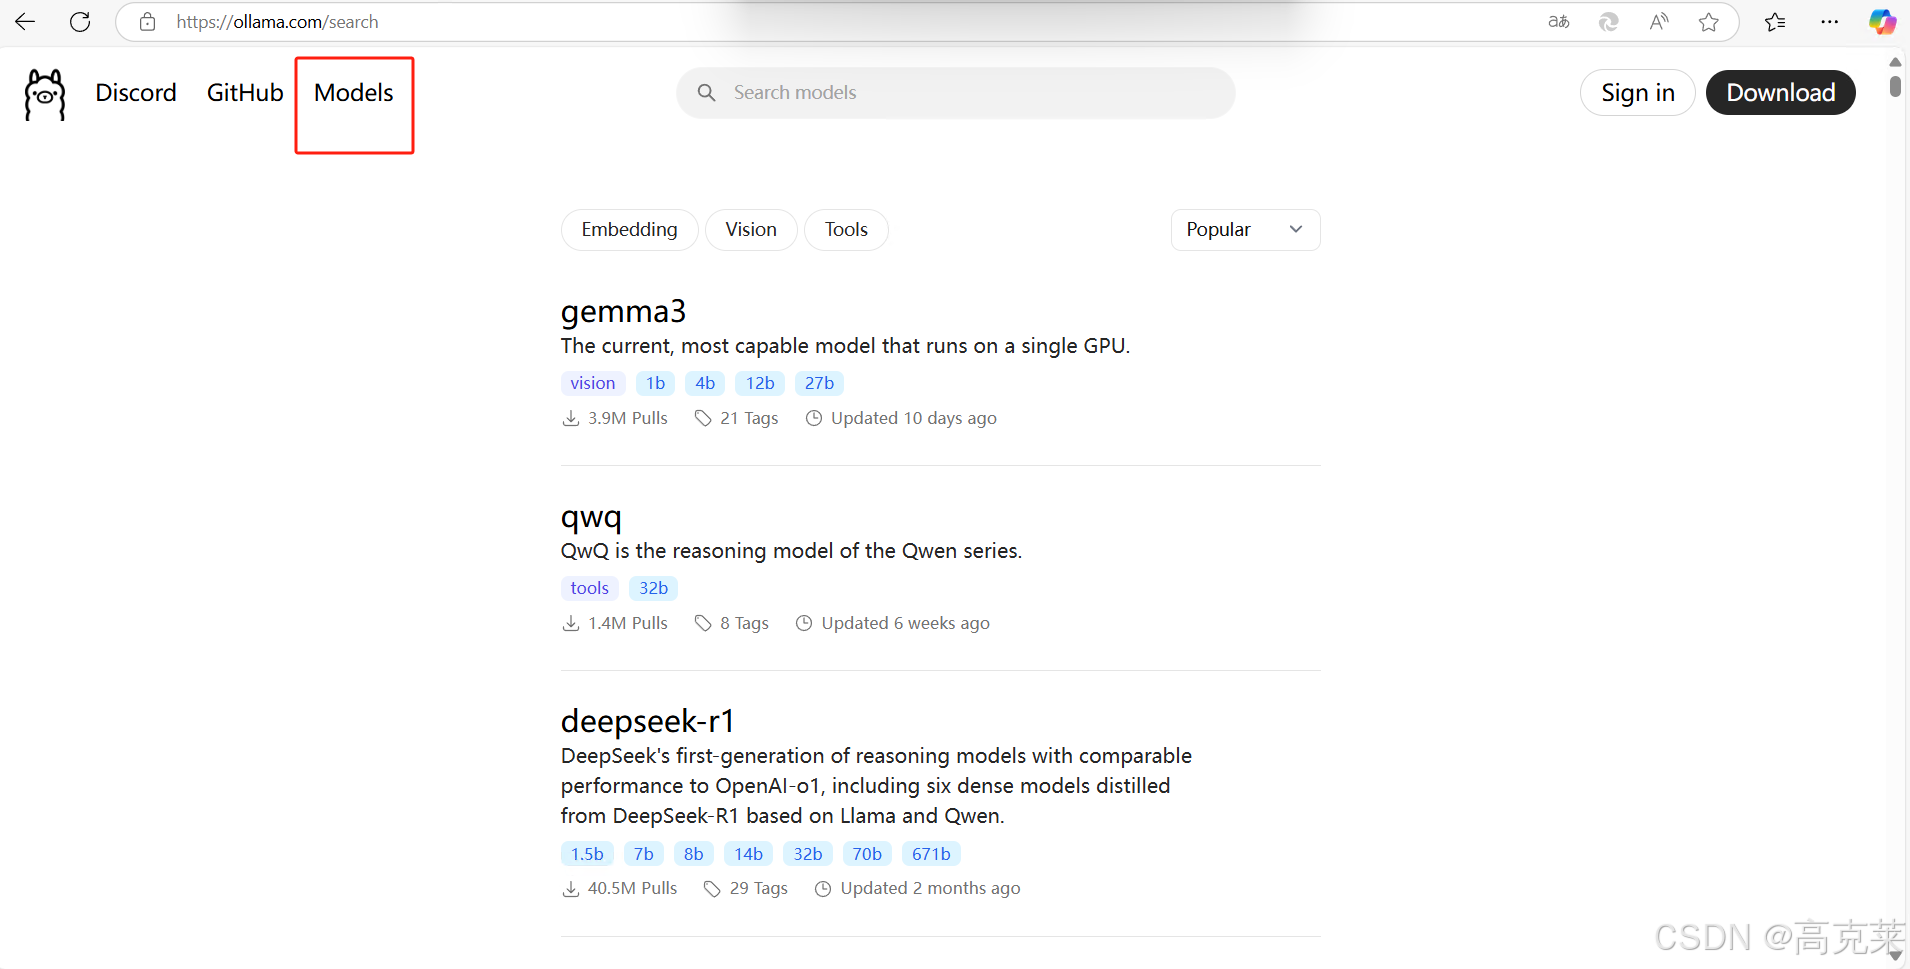Image resolution: width=1910 pixels, height=969 pixels.
Task: Click deepseek-r1 70b size tag
Action: 867,854
